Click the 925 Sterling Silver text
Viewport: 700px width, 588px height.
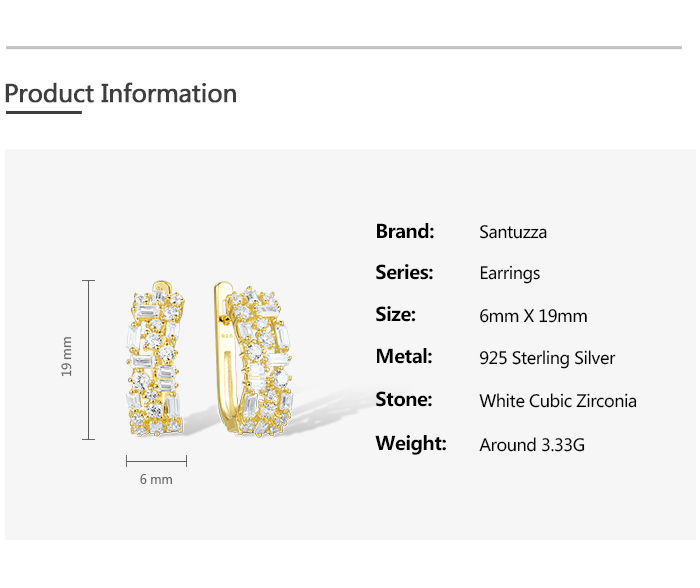(x=547, y=358)
